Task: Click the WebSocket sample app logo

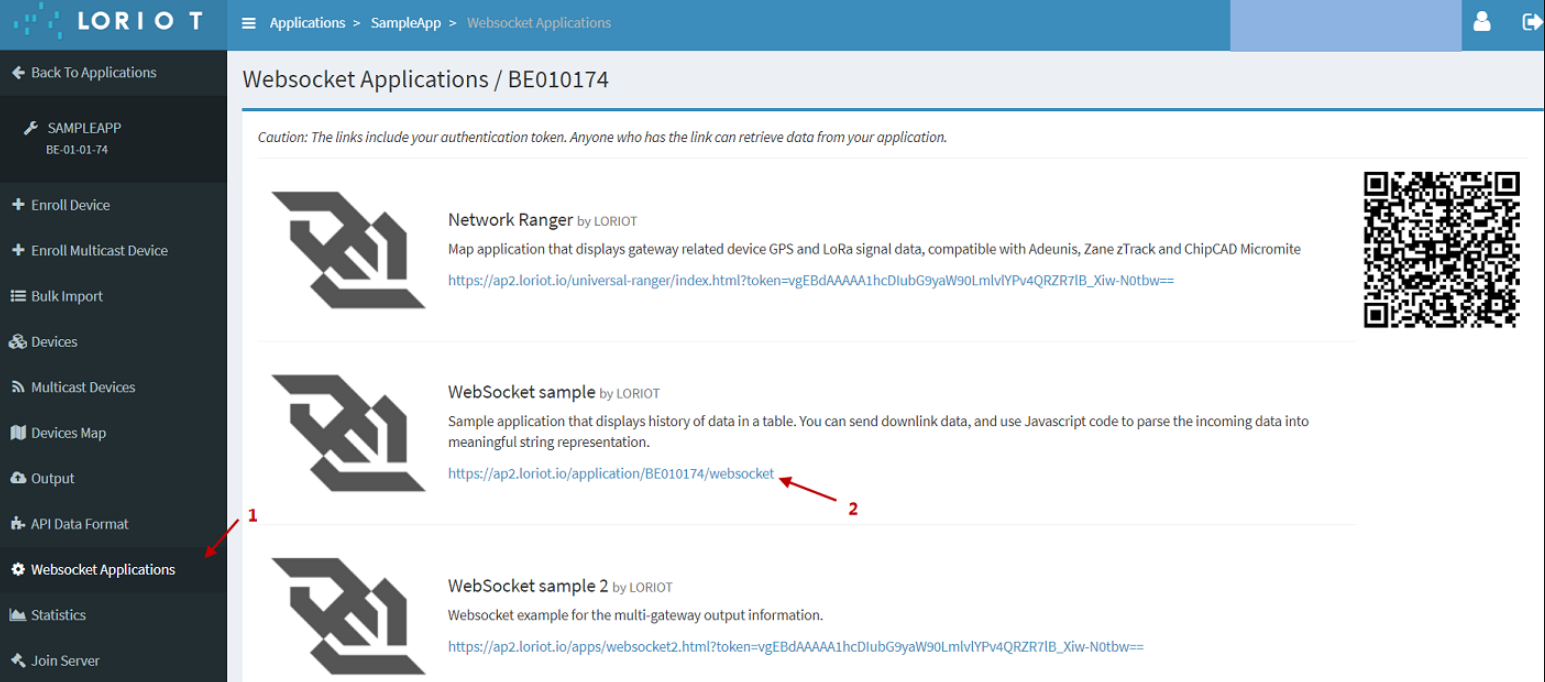Action: click(x=348, y=433)
